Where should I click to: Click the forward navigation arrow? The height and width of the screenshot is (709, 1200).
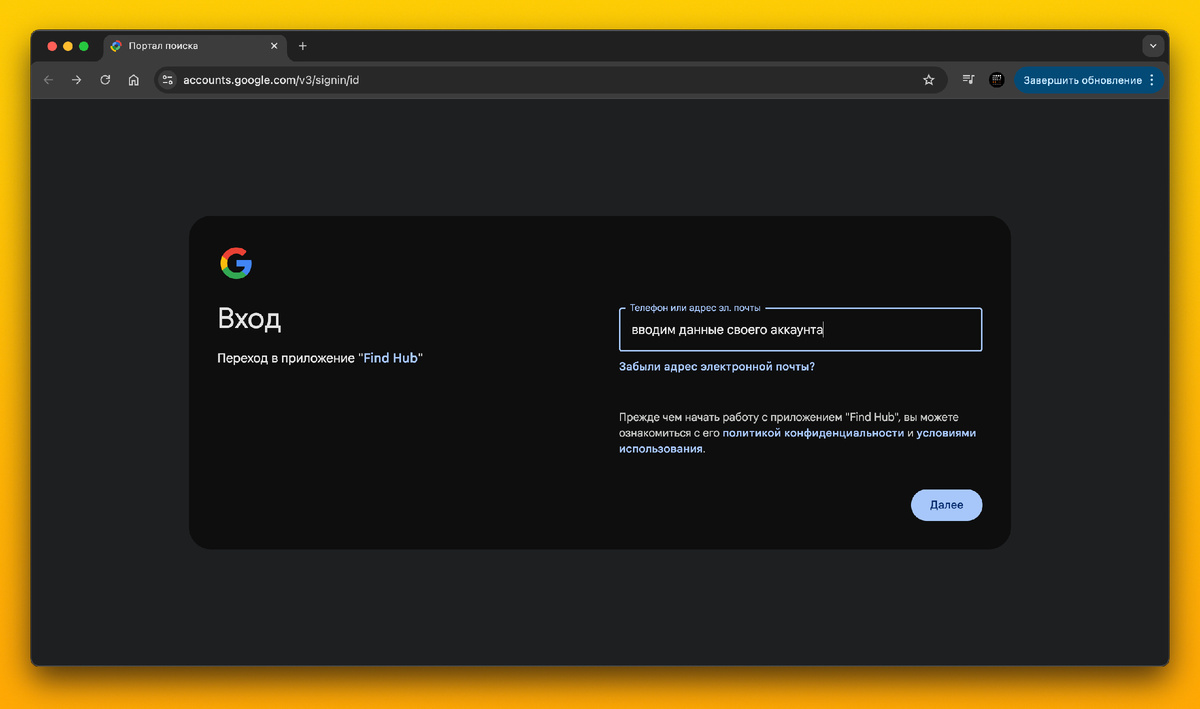point(77,80)
